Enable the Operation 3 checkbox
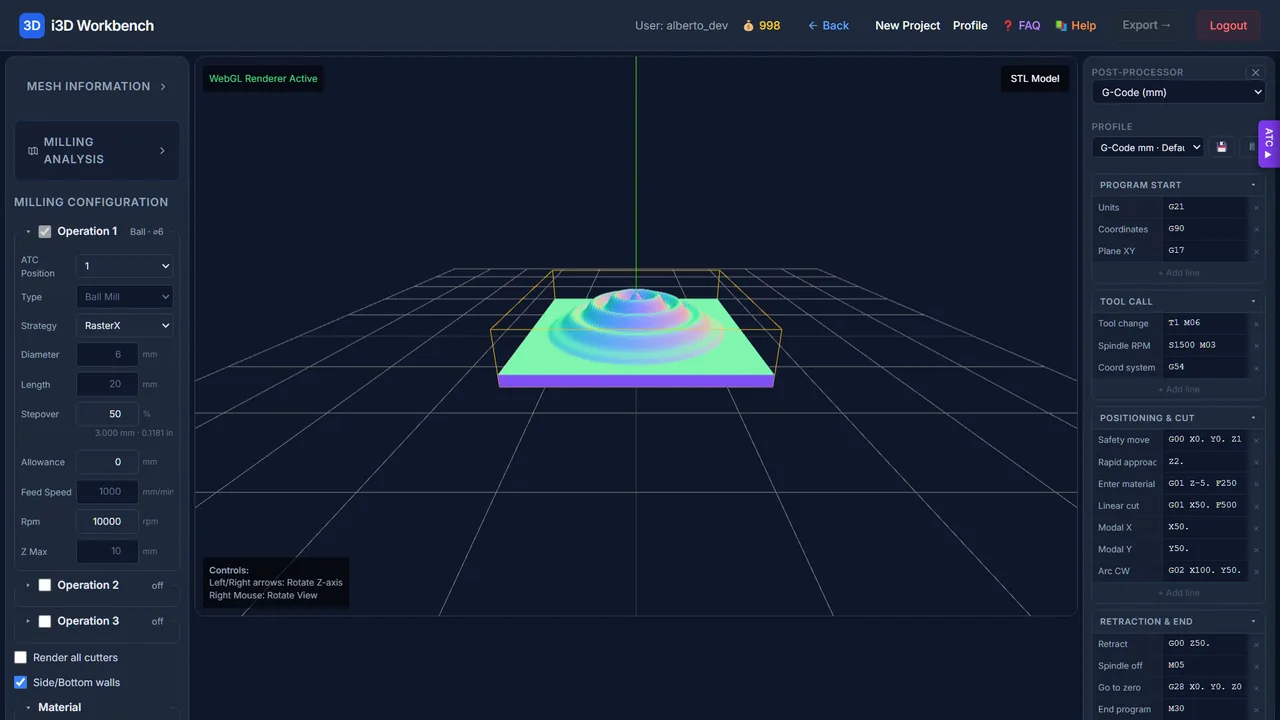The image size is (1280, 720). point(44,622)
